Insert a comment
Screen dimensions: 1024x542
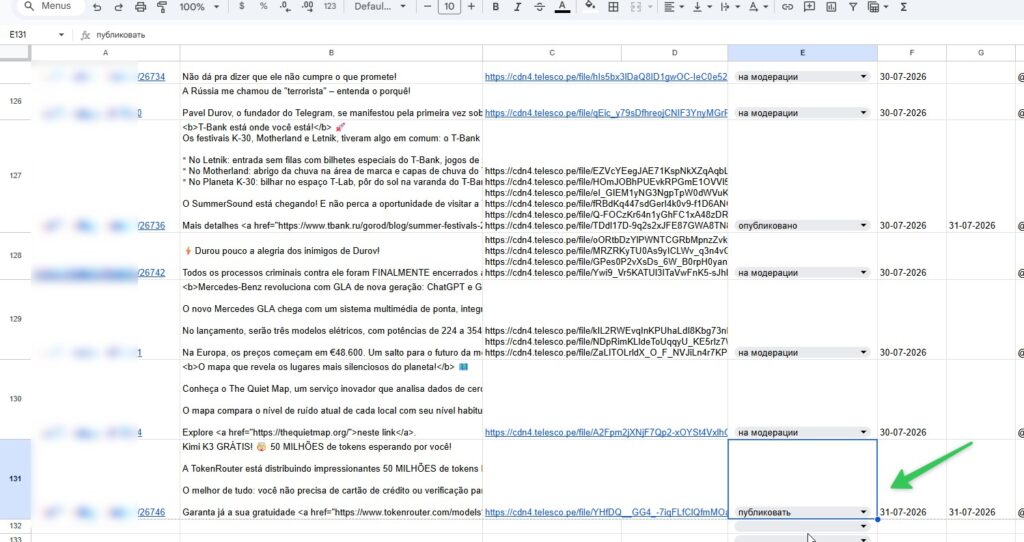(x=809, y=7)
